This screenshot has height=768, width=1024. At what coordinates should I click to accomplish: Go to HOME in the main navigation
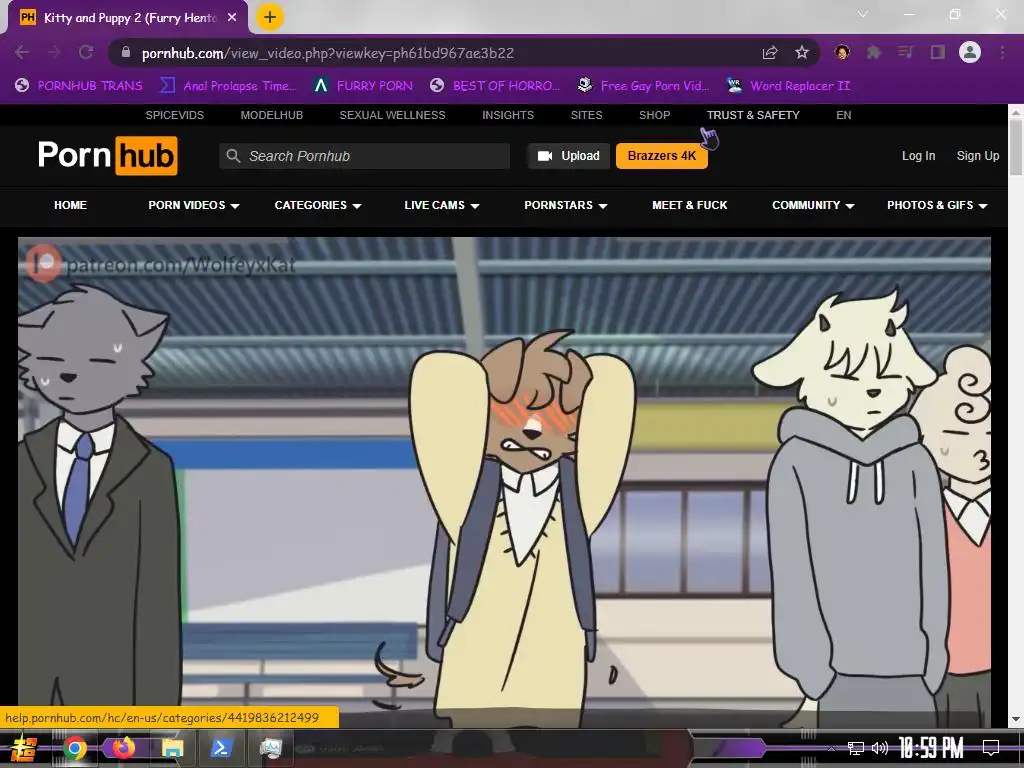(71, 205)
